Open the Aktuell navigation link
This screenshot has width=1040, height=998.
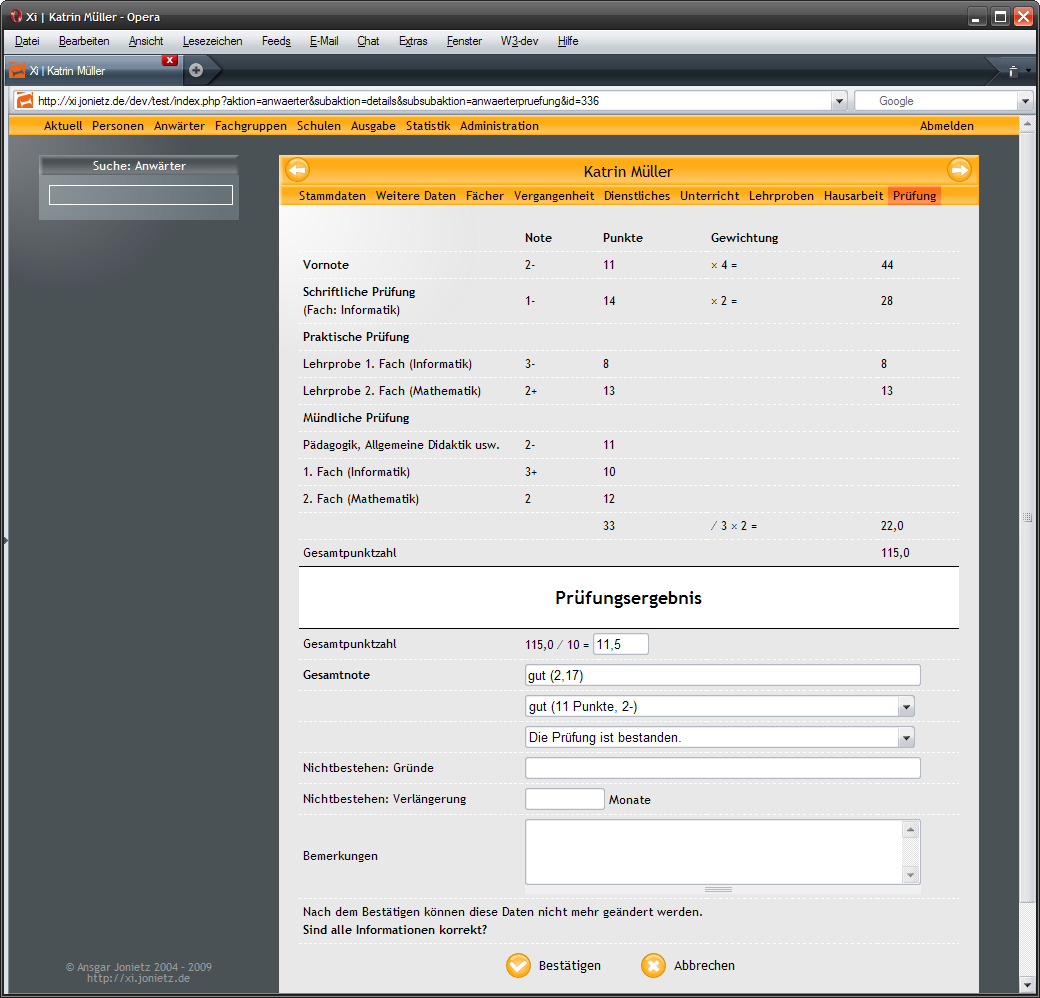(x=63, y=126)
